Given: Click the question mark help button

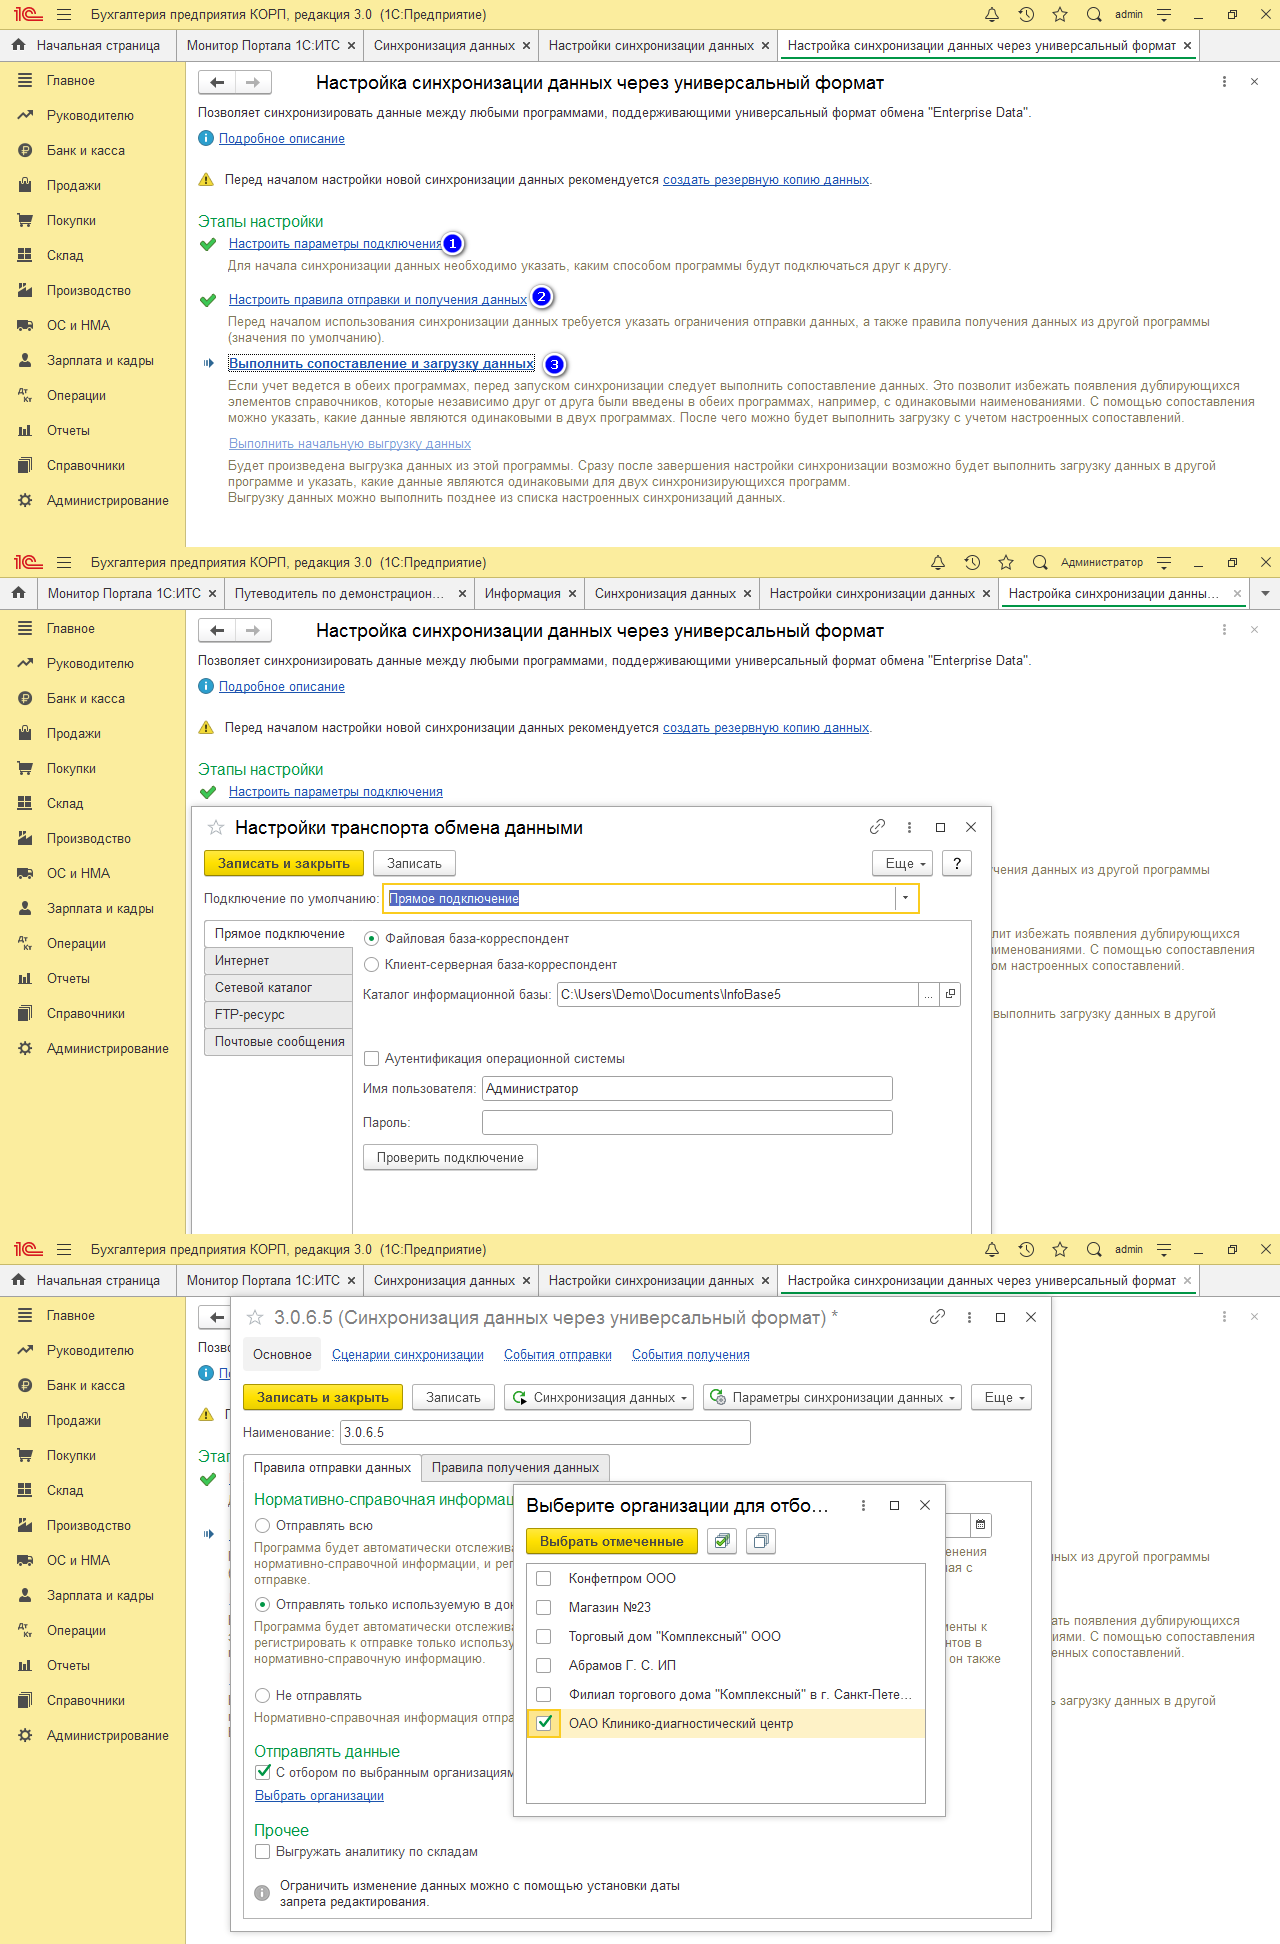Looking at the screenshot, I should [957, 863].
